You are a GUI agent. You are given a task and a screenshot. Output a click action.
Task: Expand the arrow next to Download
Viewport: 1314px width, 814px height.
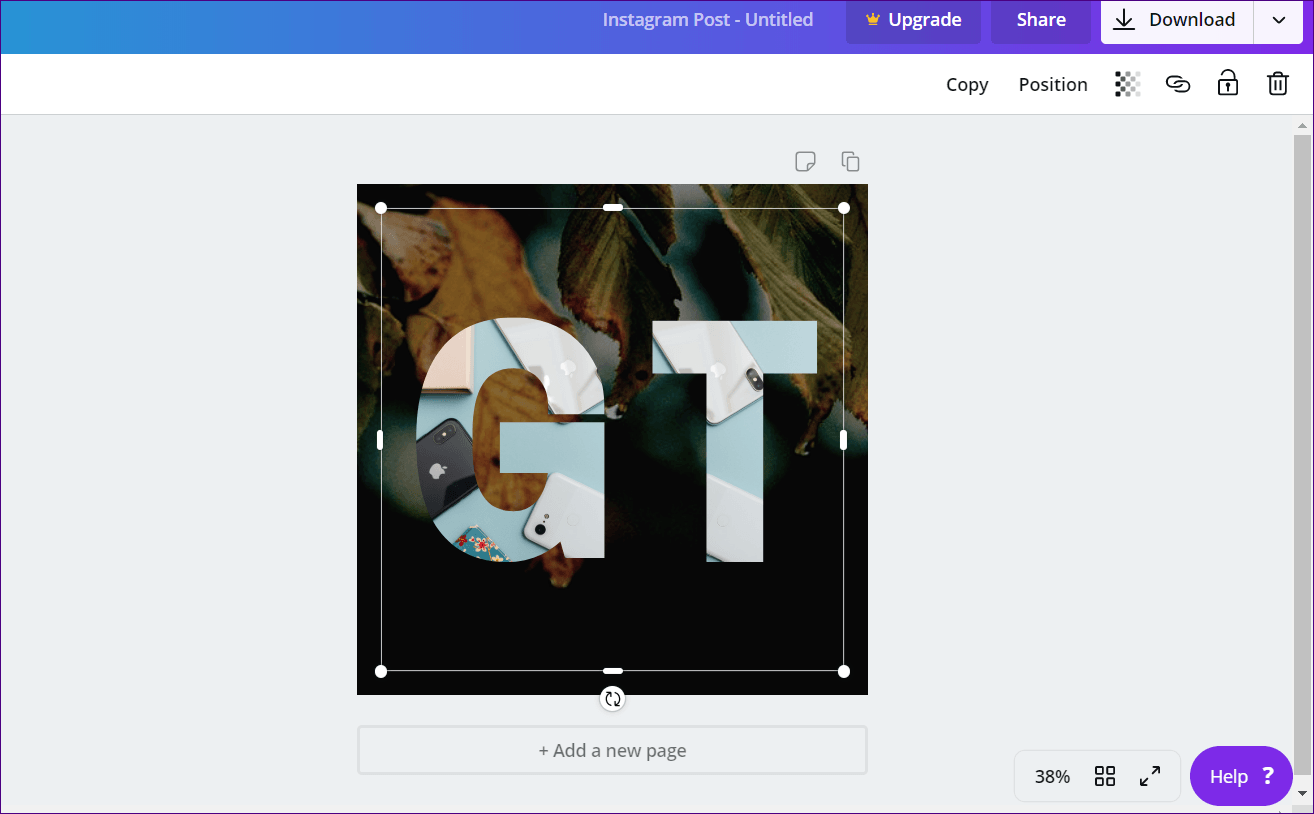click(x=1279, y=20)
